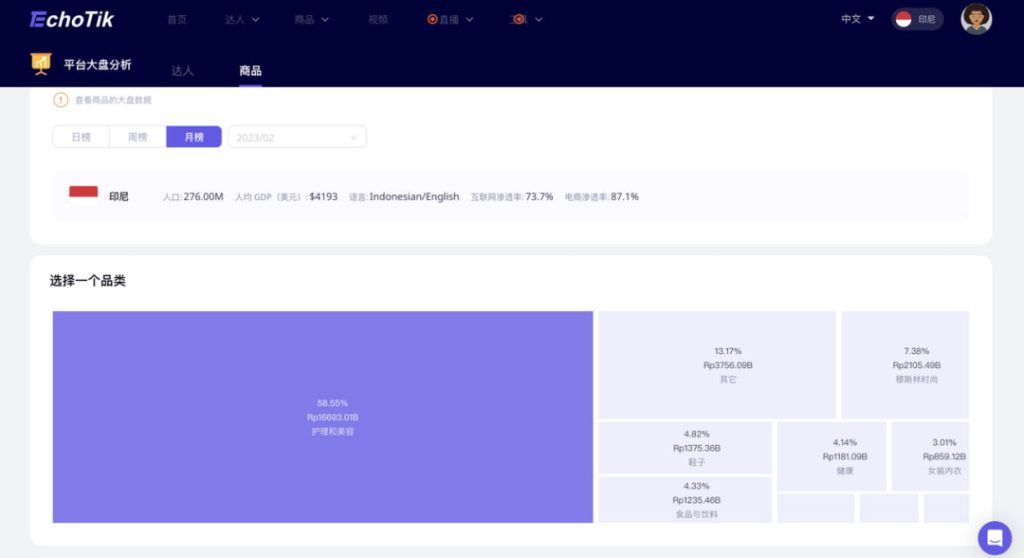Expand the 达人 menu in top navigation
Screen dimensions: 1024x558
(x=242, y=19)
